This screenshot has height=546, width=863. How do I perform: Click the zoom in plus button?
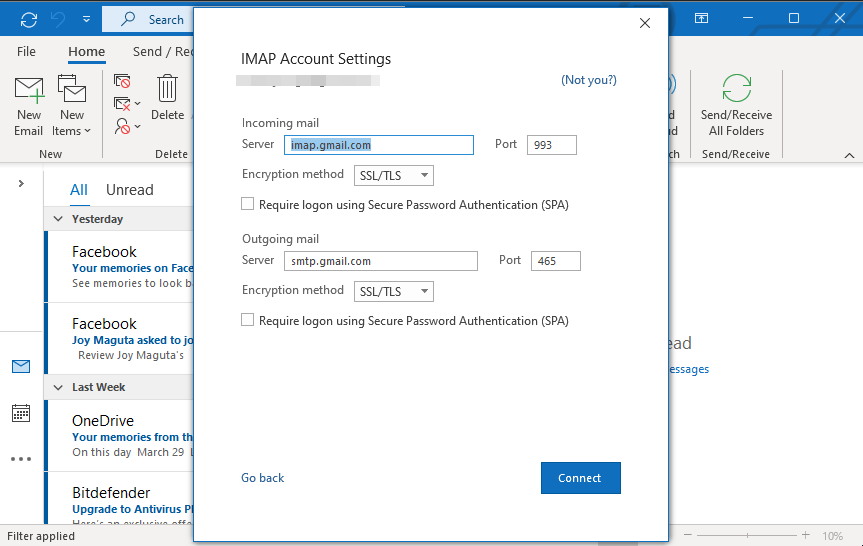(806, 535)
